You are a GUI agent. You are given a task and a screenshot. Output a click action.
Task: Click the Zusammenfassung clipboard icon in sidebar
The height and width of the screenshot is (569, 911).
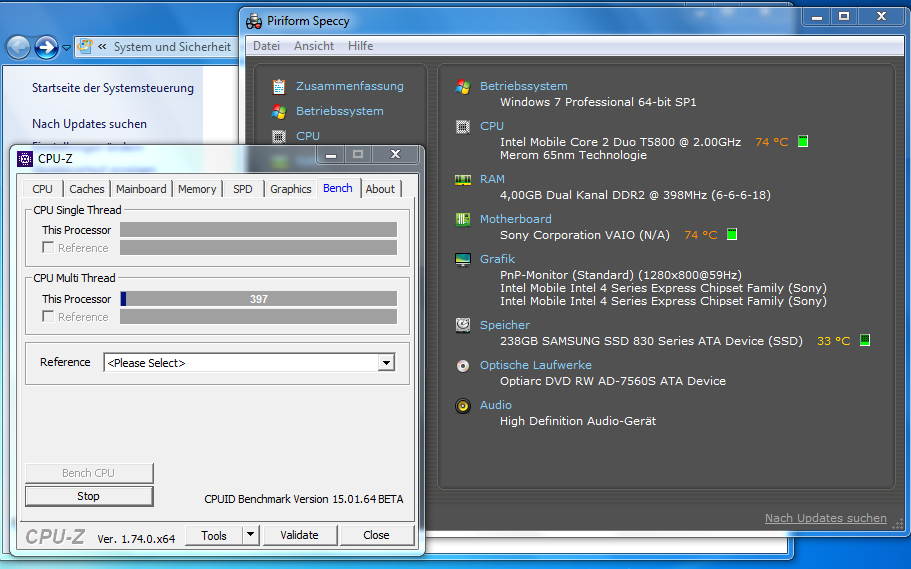[279, 87]
